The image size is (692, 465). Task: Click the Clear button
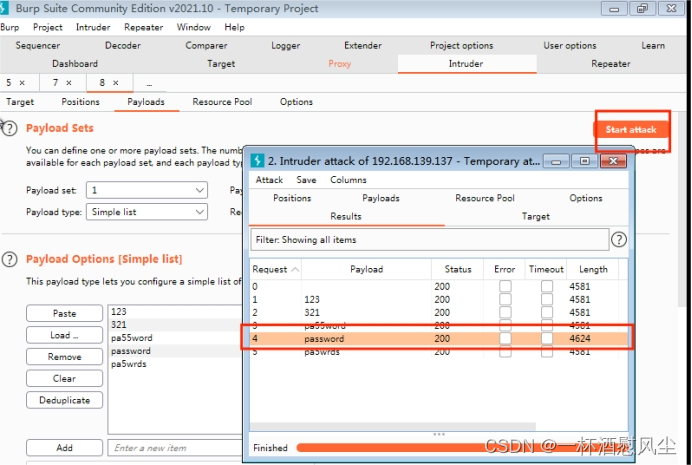64,378
